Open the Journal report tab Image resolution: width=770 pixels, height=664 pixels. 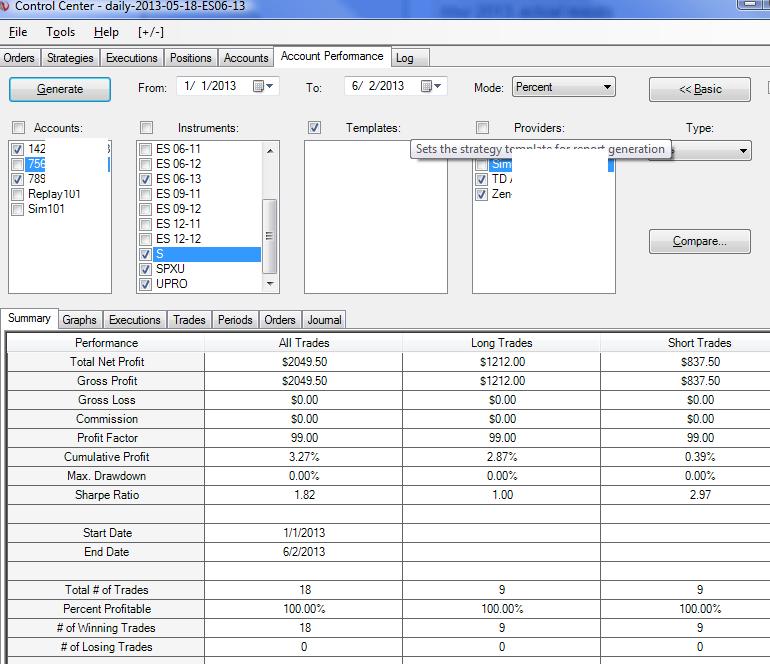click(324, 320)
